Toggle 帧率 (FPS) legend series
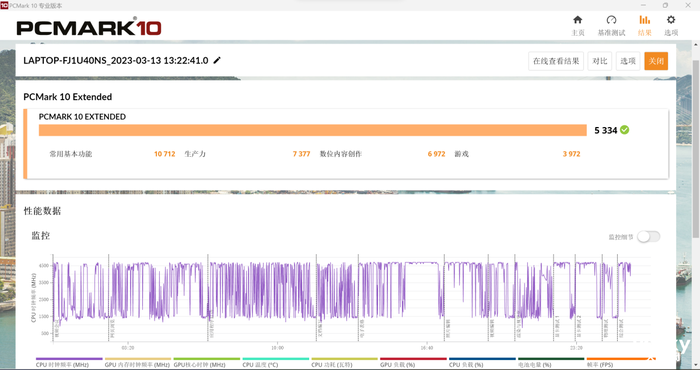This screenshot has width=700, height=370. click(620, 362)
